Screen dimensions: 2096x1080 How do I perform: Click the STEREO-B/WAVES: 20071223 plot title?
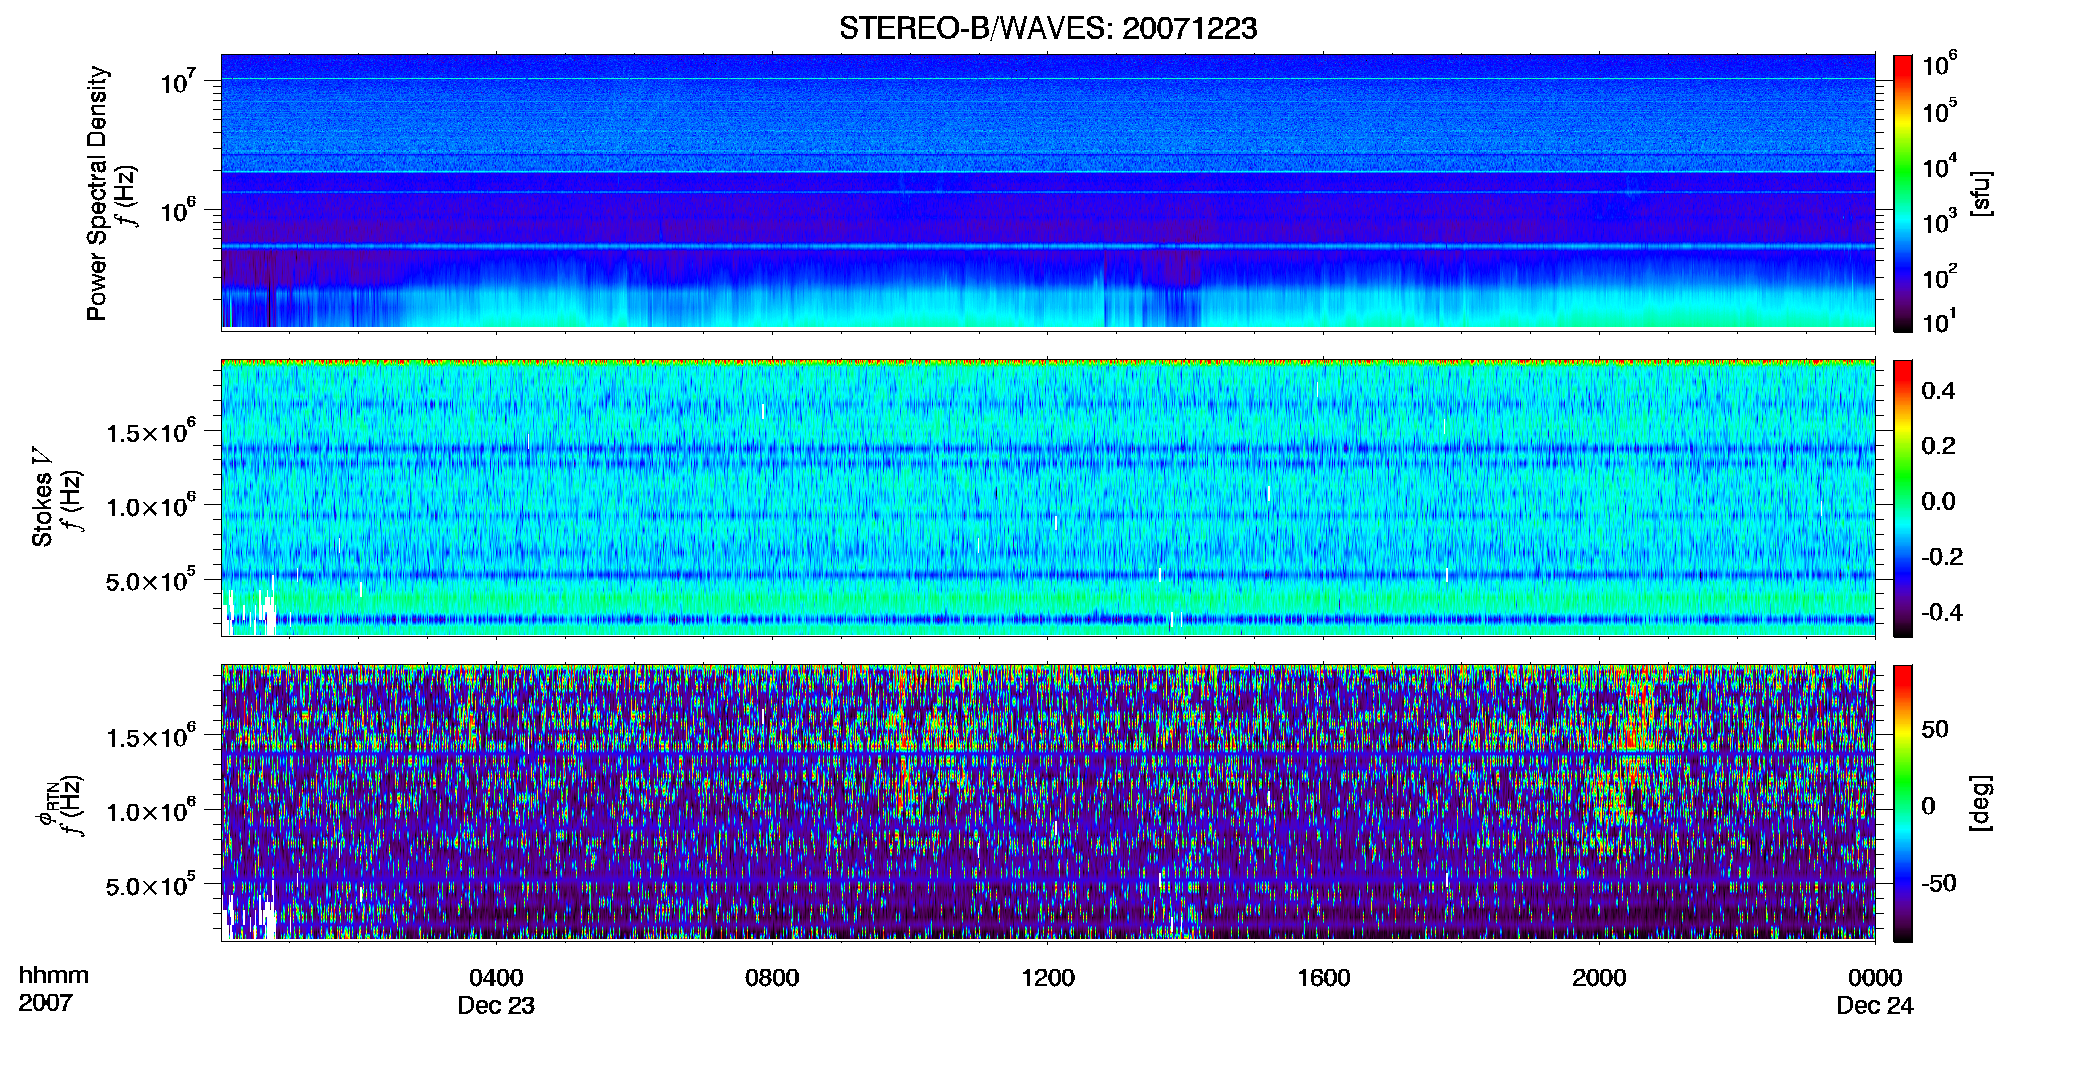coord(1048,28)
